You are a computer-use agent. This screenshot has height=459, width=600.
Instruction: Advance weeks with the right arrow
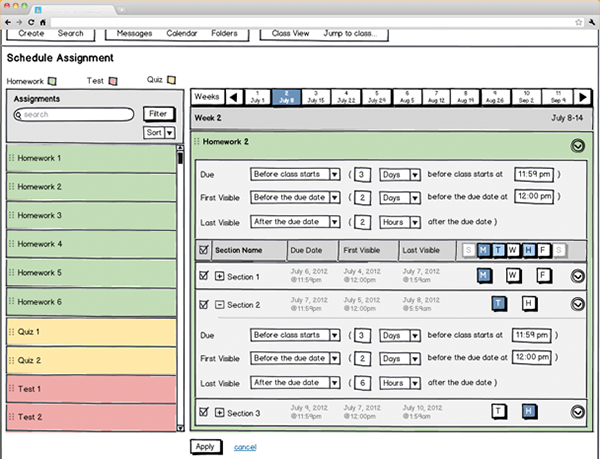coord(585,97)
